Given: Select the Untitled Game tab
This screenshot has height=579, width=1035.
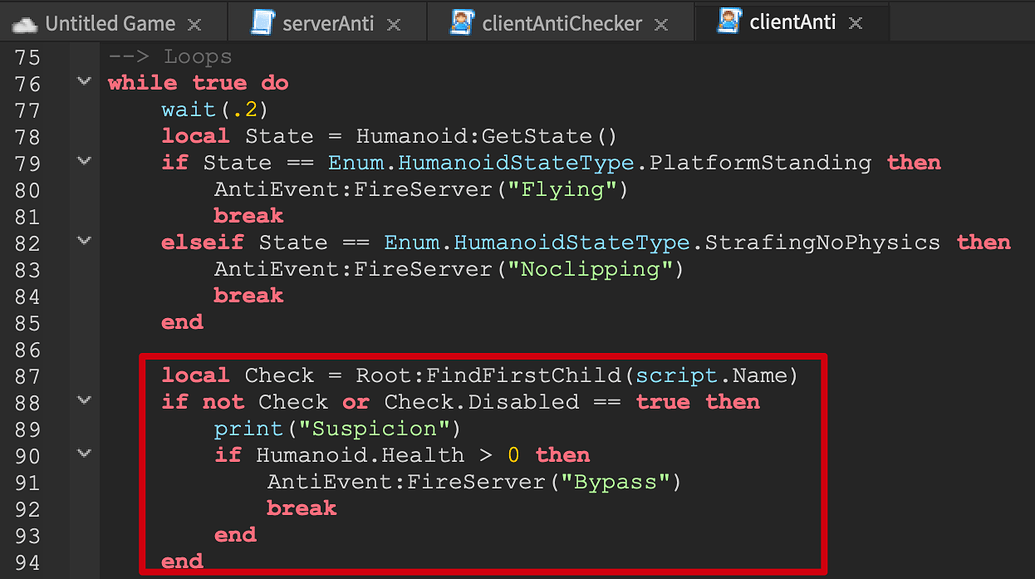Looking at the screenshot, I should pyautogui.click(x=110, y=22).
